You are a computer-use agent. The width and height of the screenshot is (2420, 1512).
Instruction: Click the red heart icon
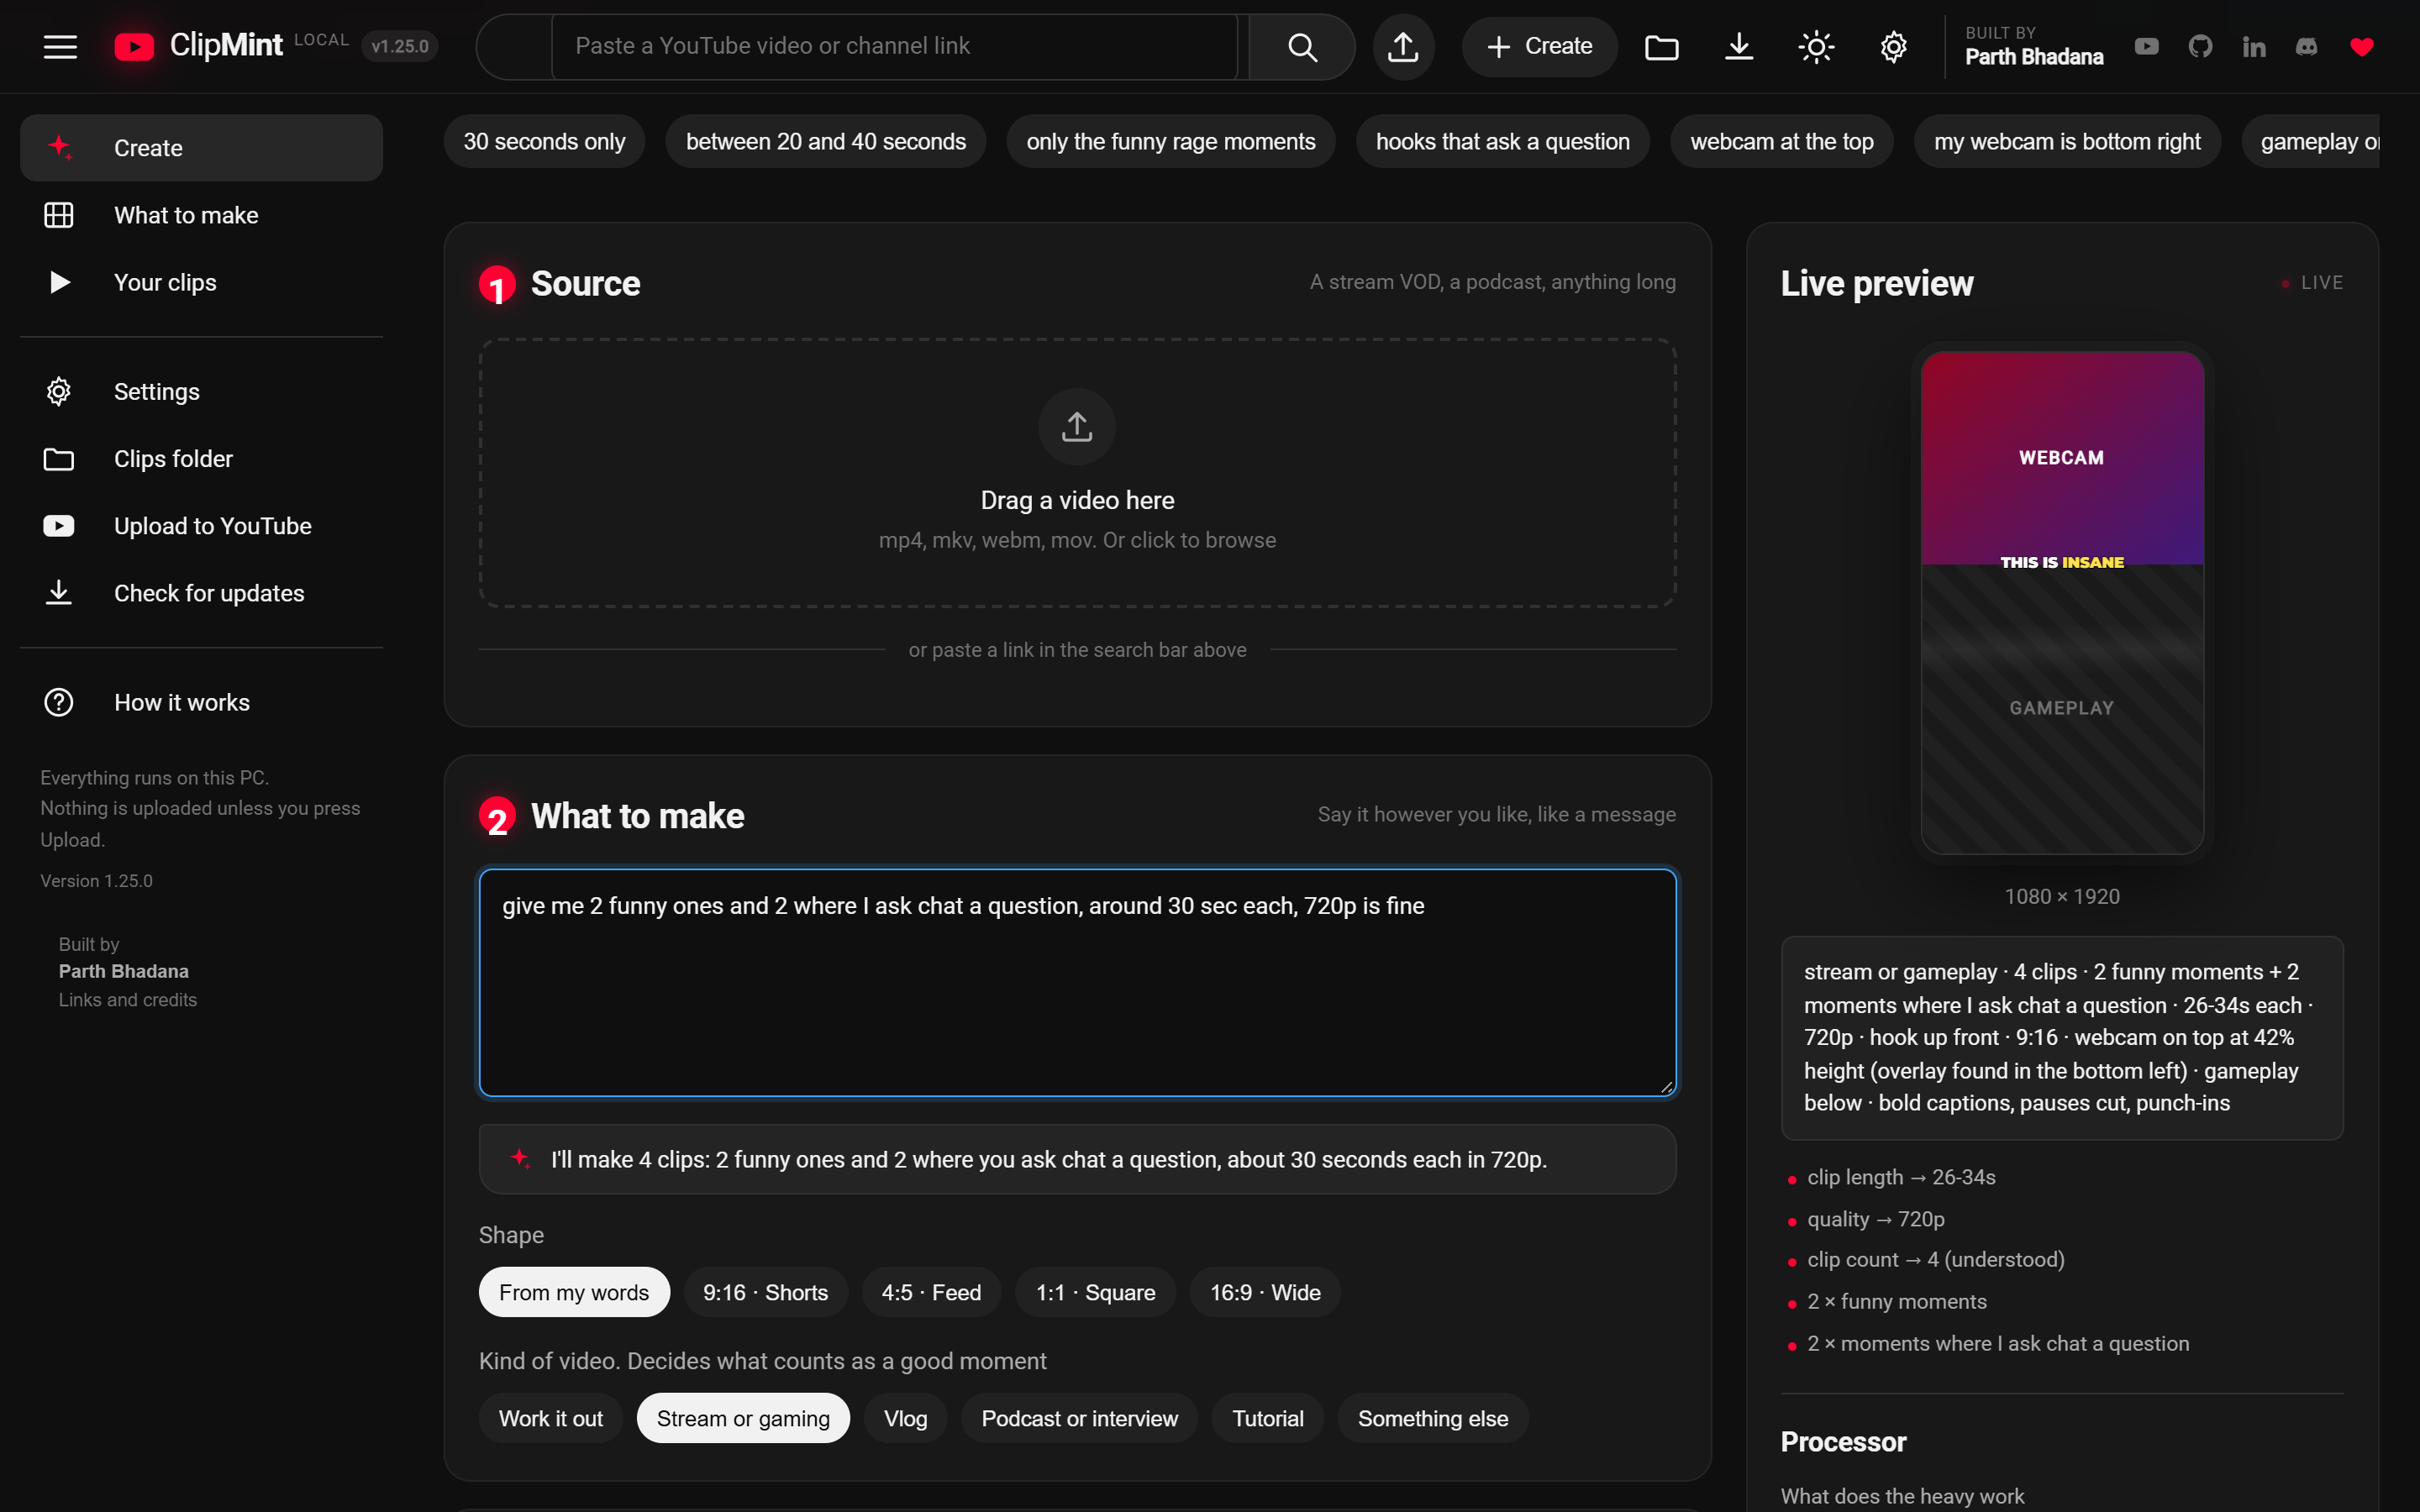[x=2361, y=46]
